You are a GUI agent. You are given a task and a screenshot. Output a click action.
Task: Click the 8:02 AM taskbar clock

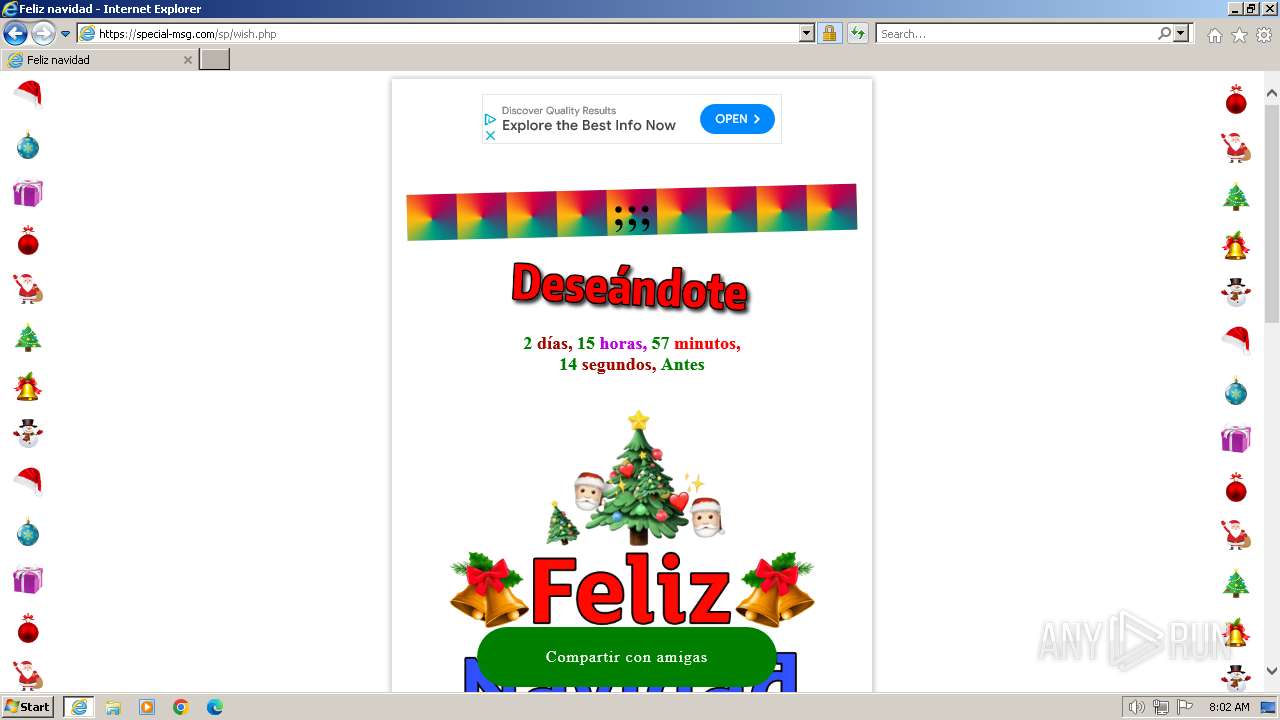(1229, 707)
